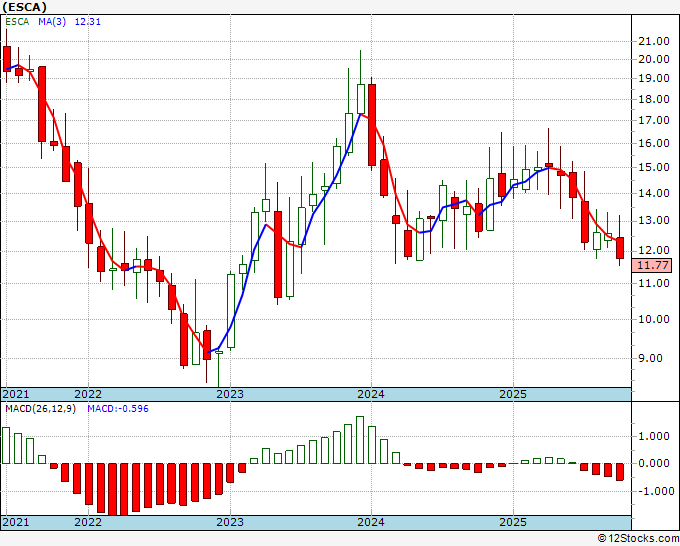Select 2022 on the MACD panel timeline
The image size is (680, 546).
(88, 522)
